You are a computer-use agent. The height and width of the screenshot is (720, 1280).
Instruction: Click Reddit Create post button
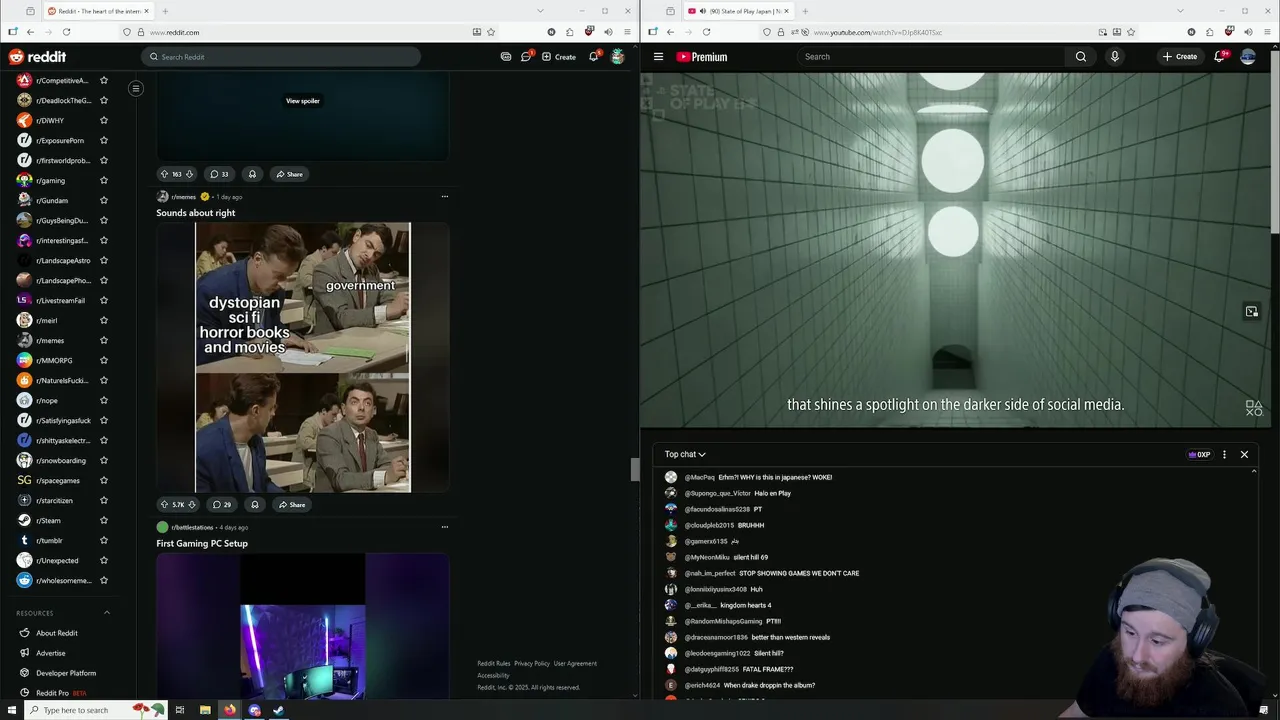click(559, 57)
